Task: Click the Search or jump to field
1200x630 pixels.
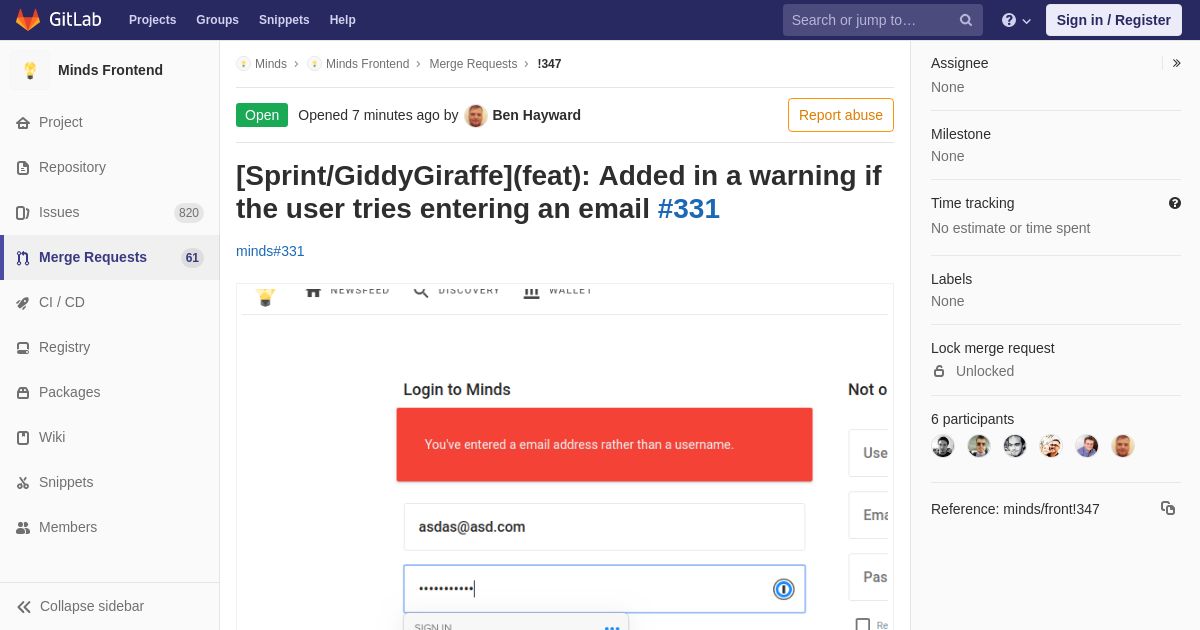Action: [883, 20]
